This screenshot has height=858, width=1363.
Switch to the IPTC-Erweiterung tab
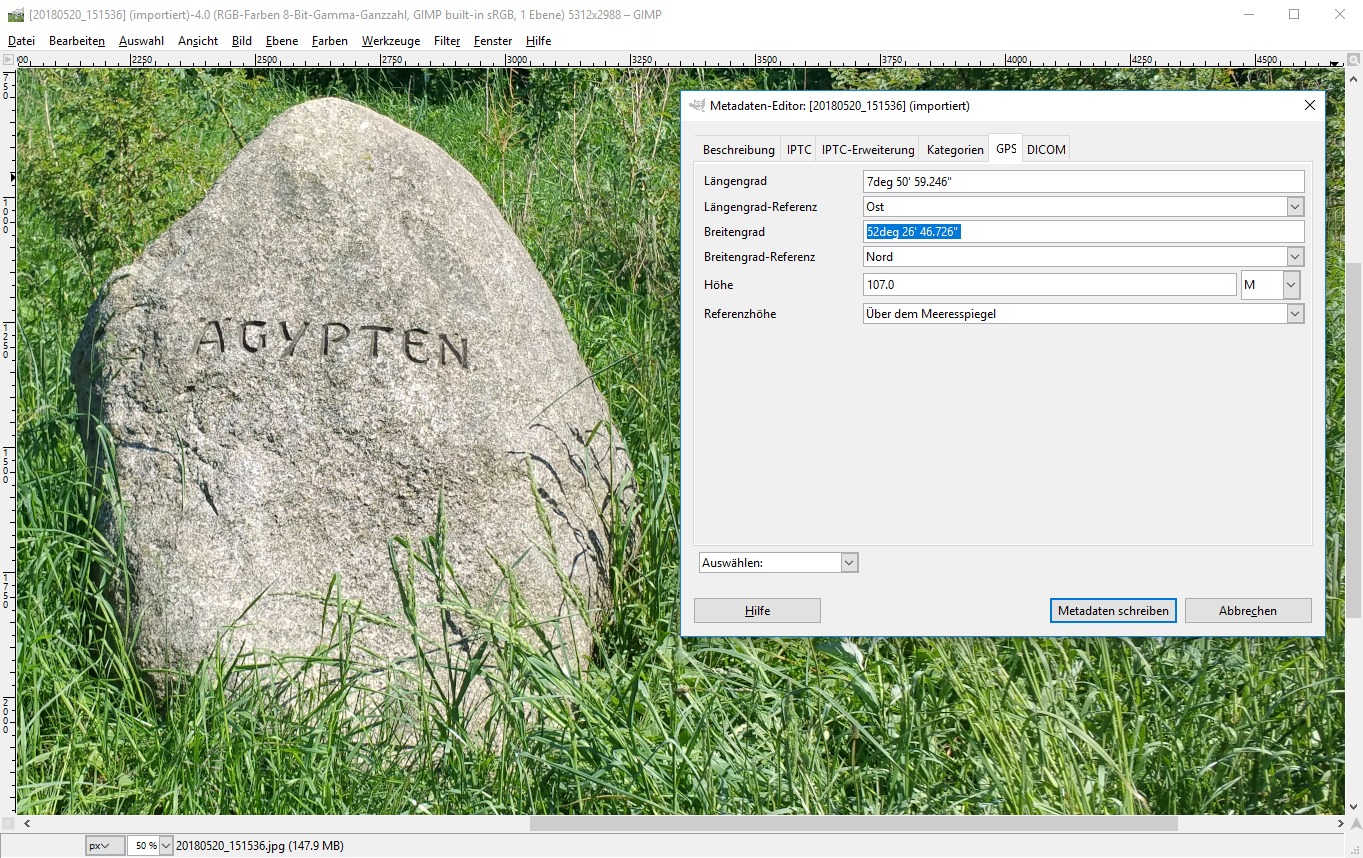click(867, 150)
